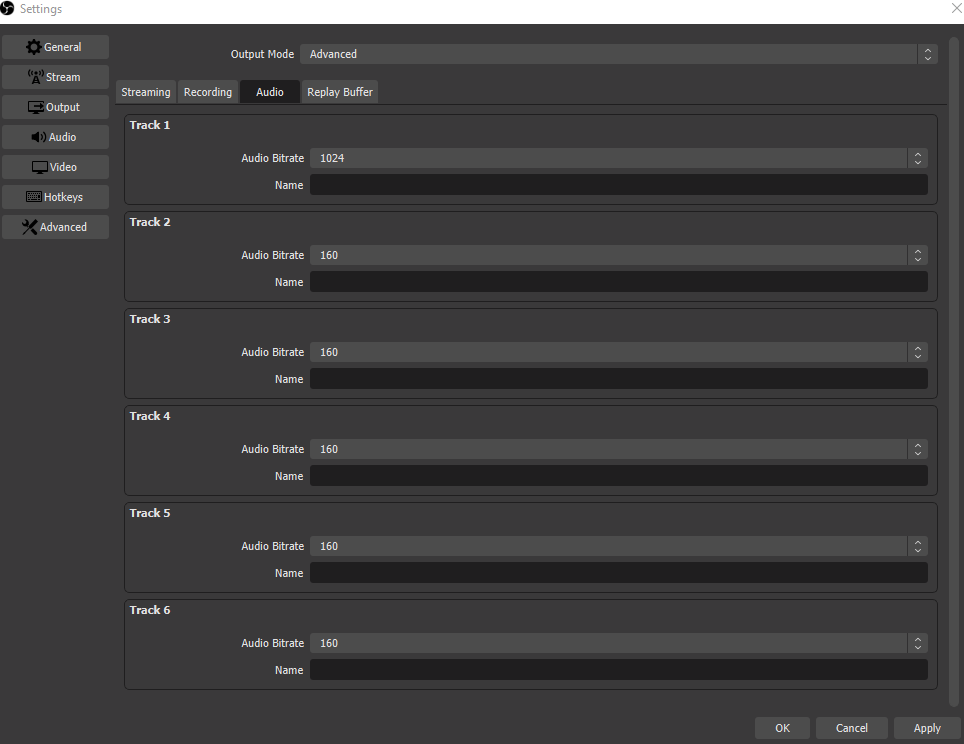Image resolution: width=964 pixels, height=744 pixels.
Task: Open Track 1 Audio Bitrate dropdown
Action: click(618, 158)
